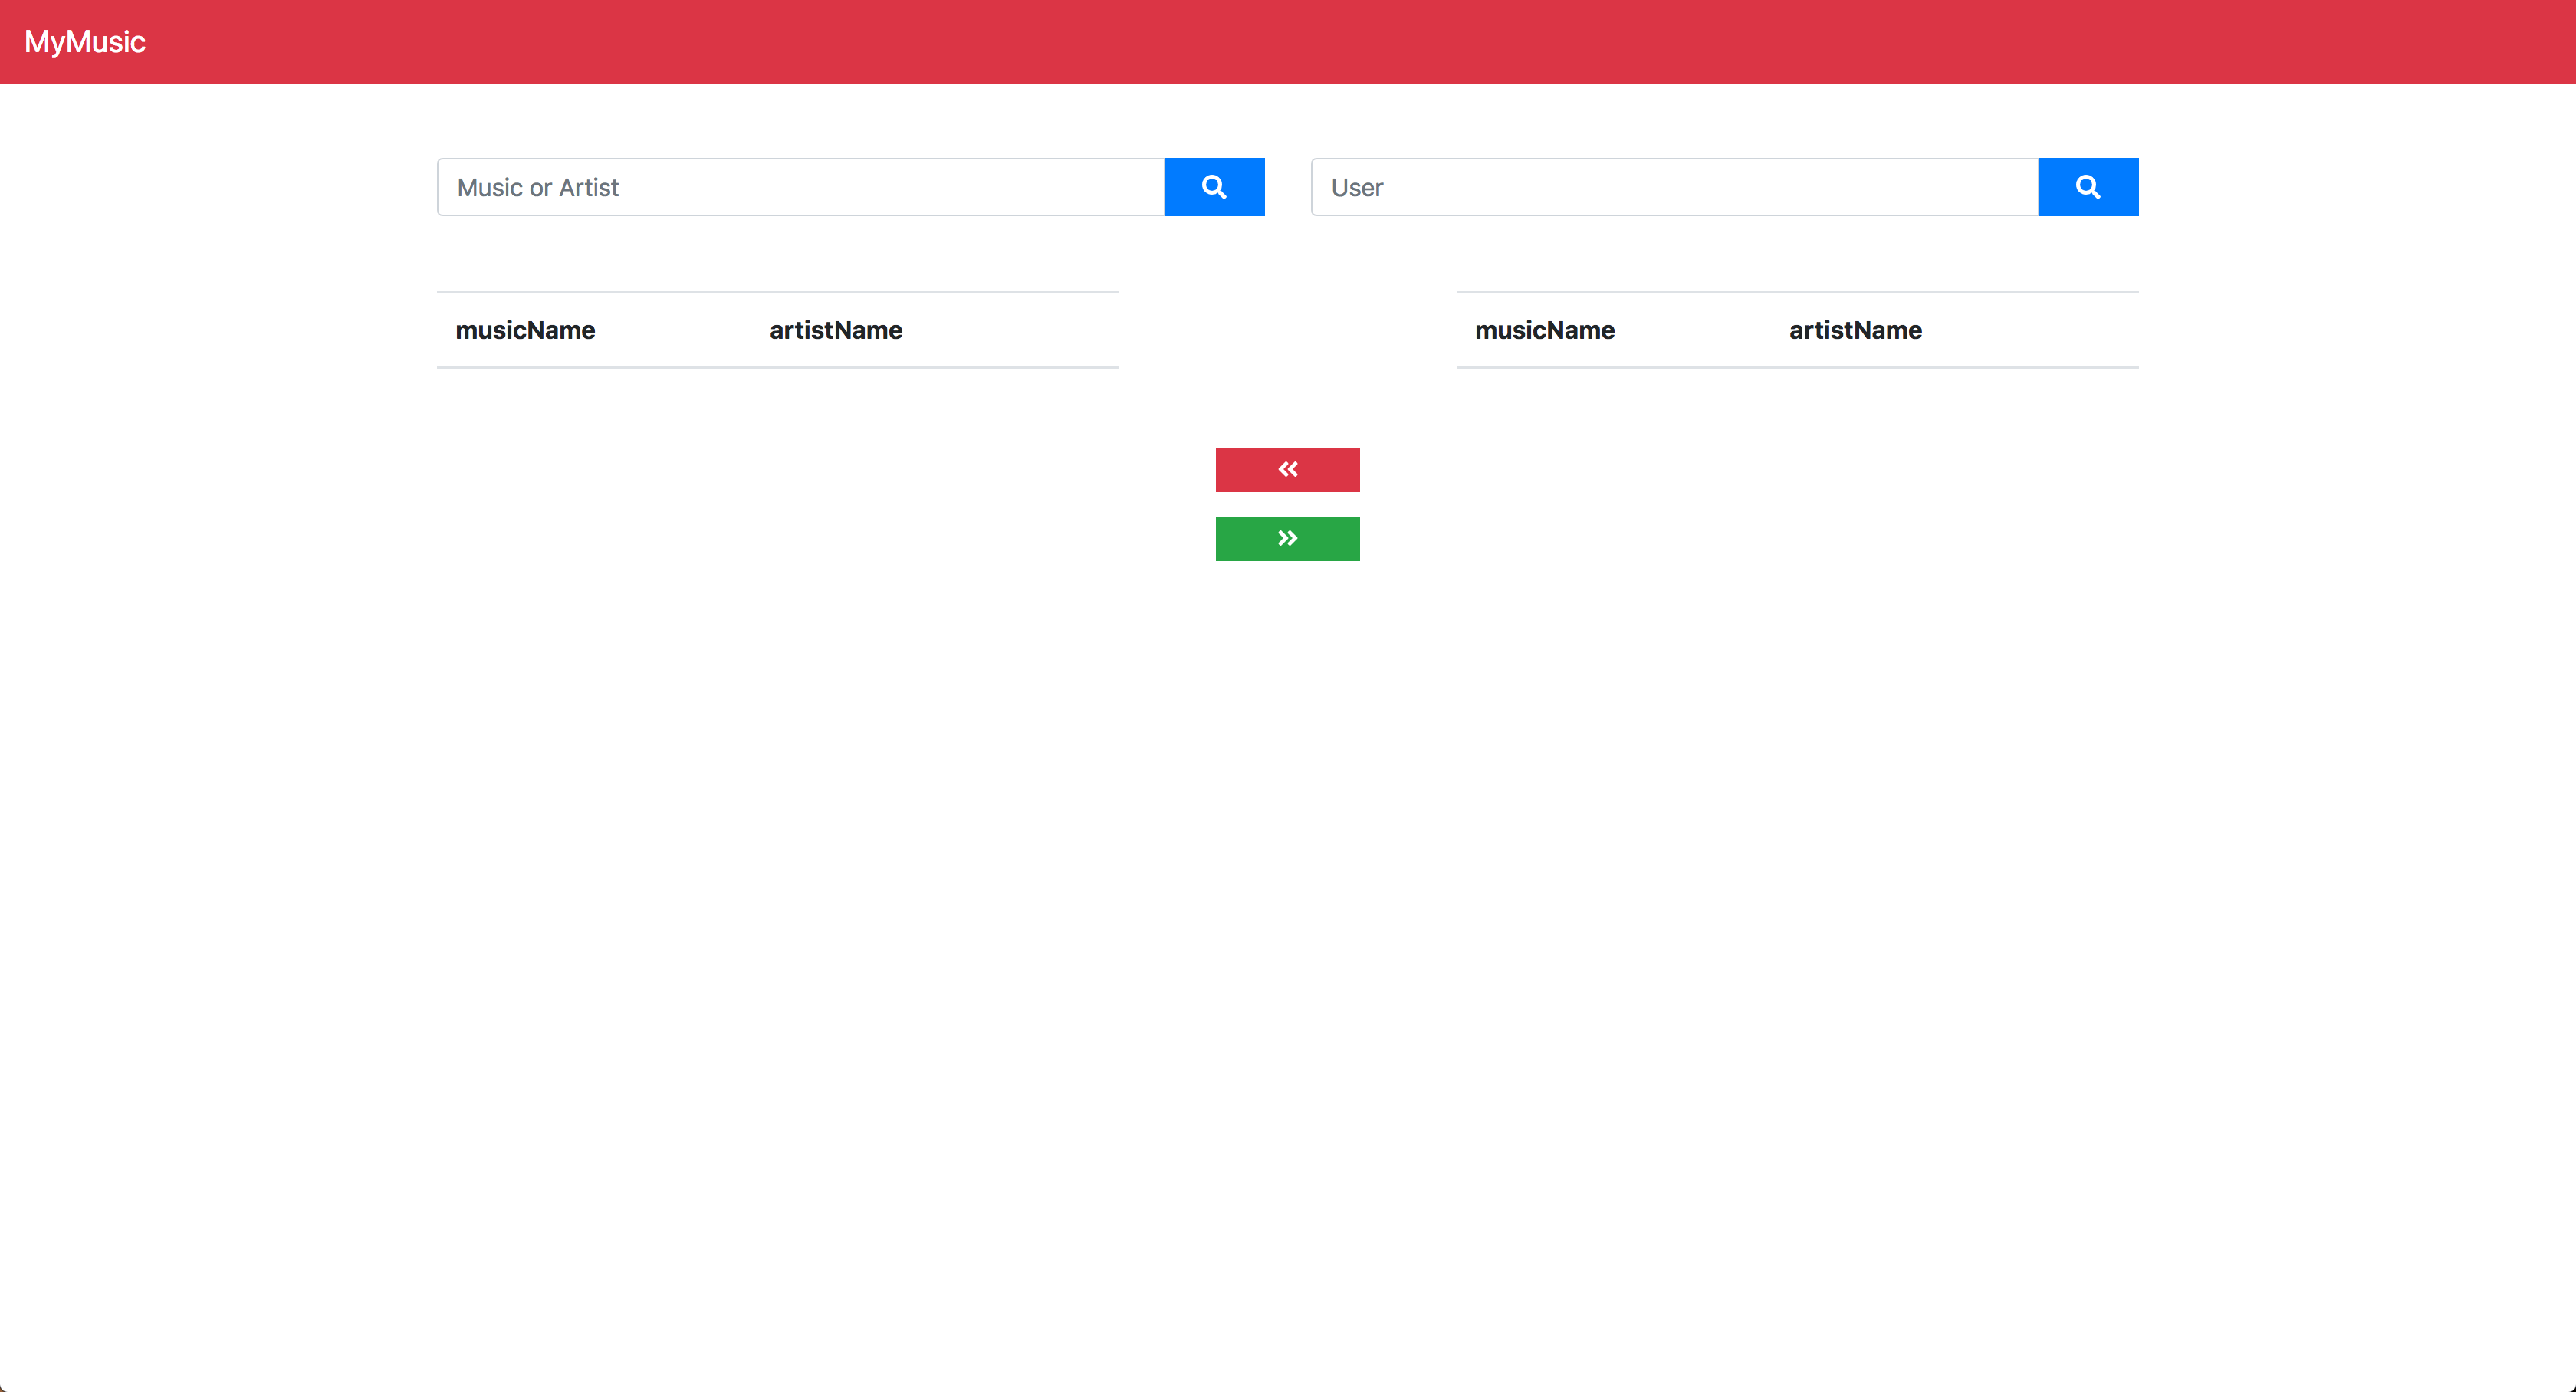
Task: Click musicName header in right table
Action: coord(1544,330)
